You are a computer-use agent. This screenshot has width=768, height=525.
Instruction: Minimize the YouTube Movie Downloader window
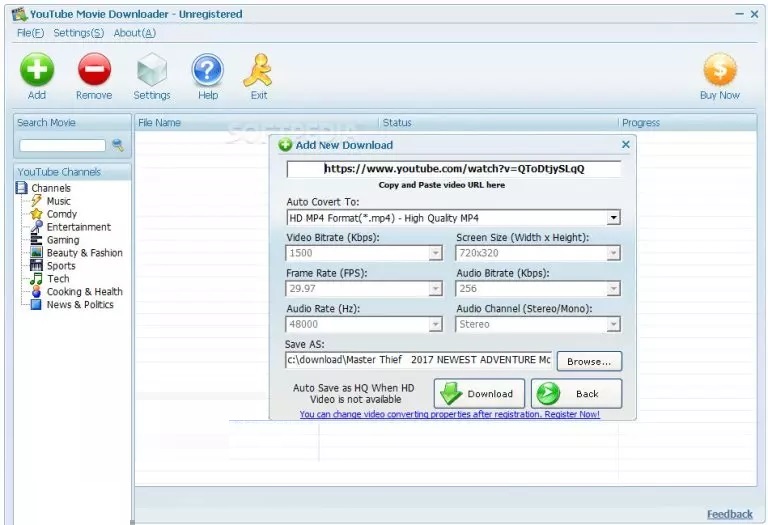(740, 14)
